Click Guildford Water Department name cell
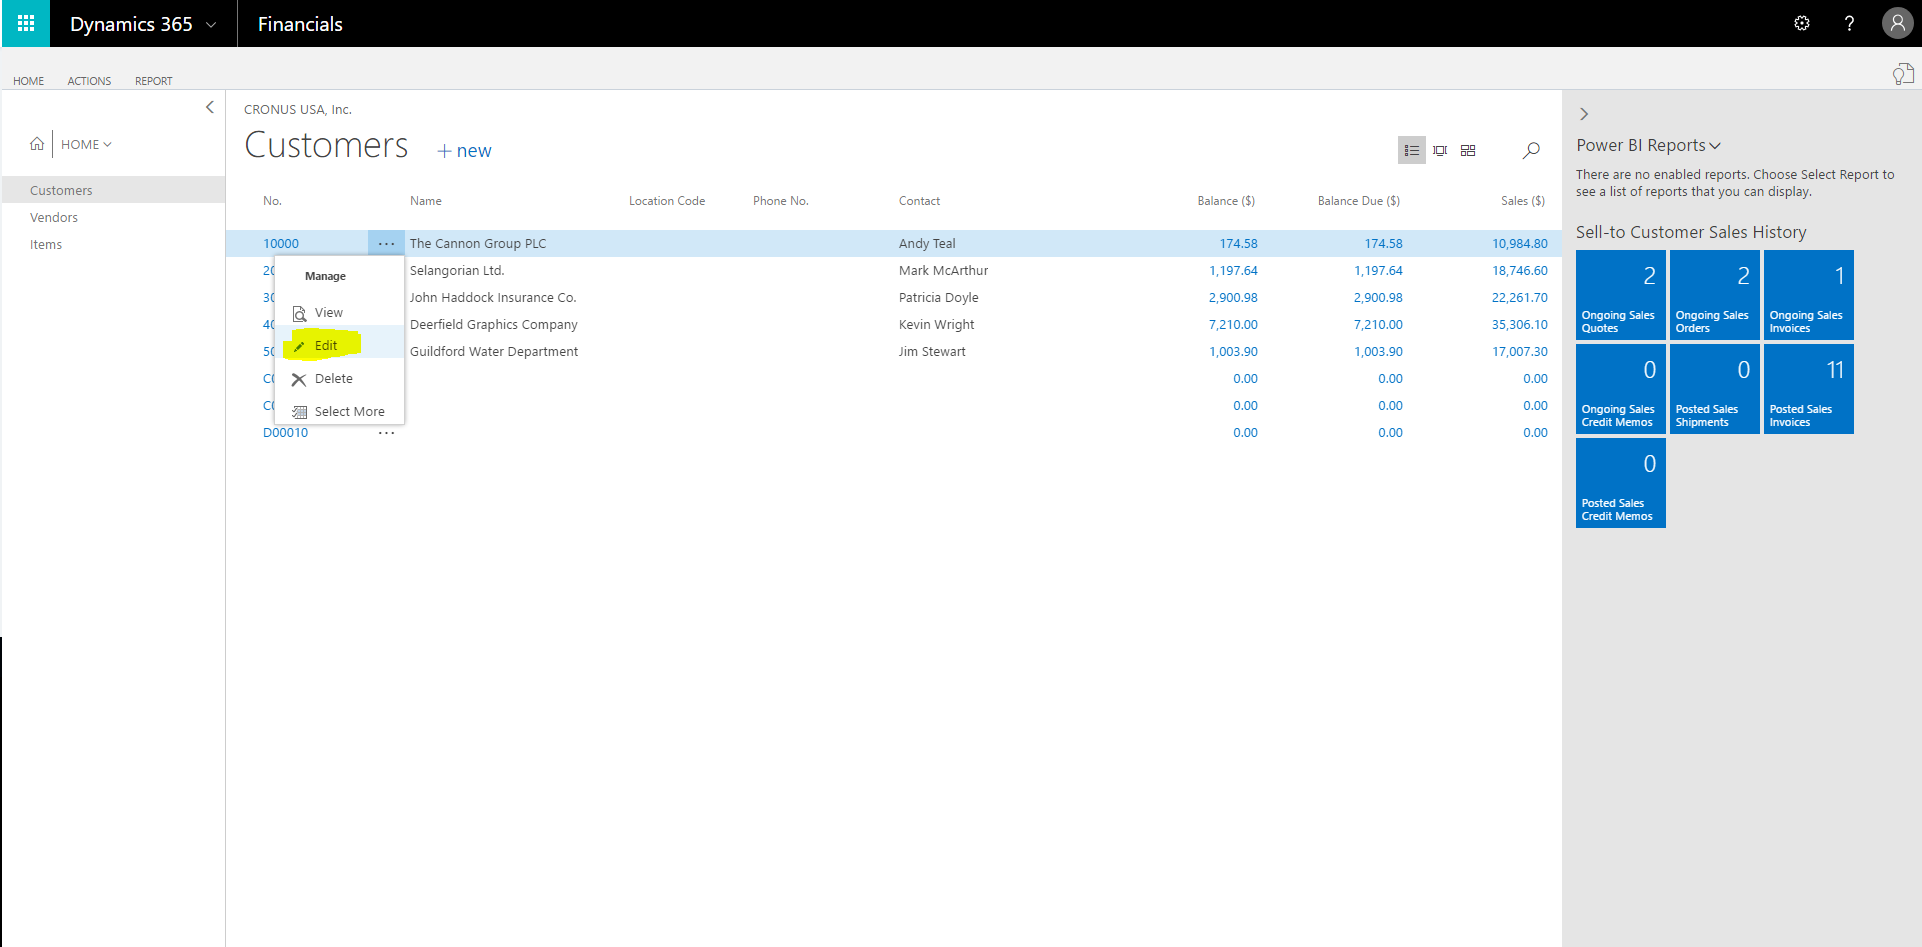The height and width of the screenshot is (947, 1922). point(494,351)
